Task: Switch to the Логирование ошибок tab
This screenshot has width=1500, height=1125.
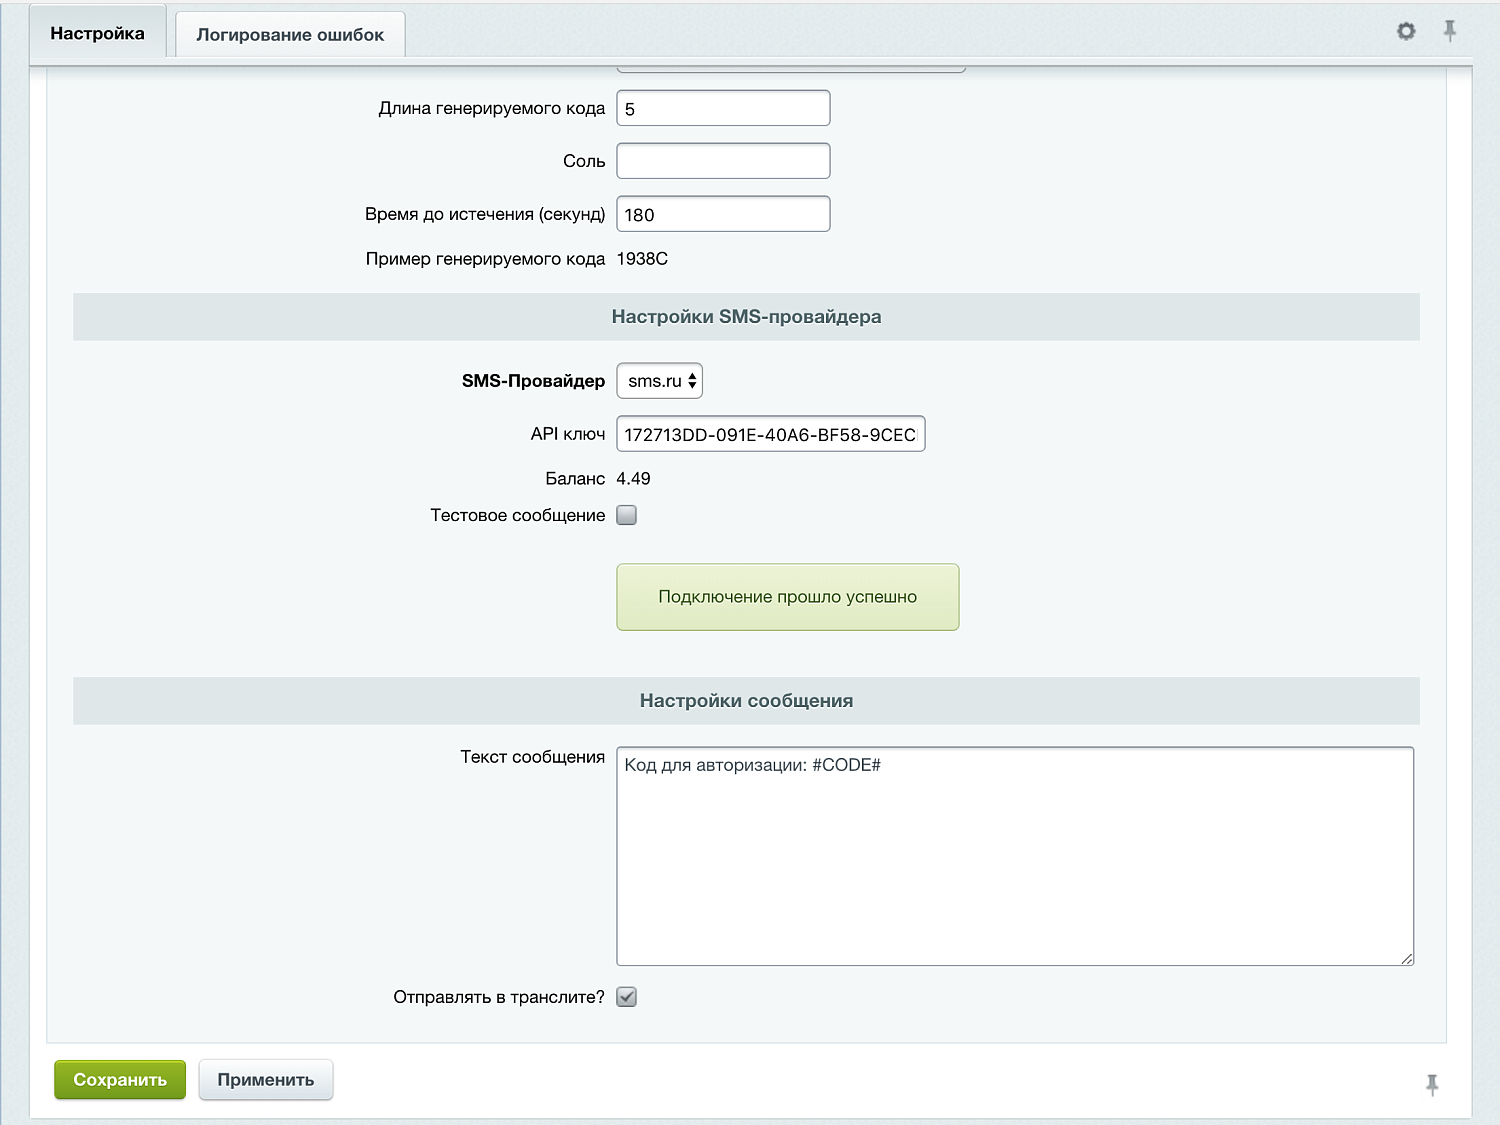Action: [290, 35]
